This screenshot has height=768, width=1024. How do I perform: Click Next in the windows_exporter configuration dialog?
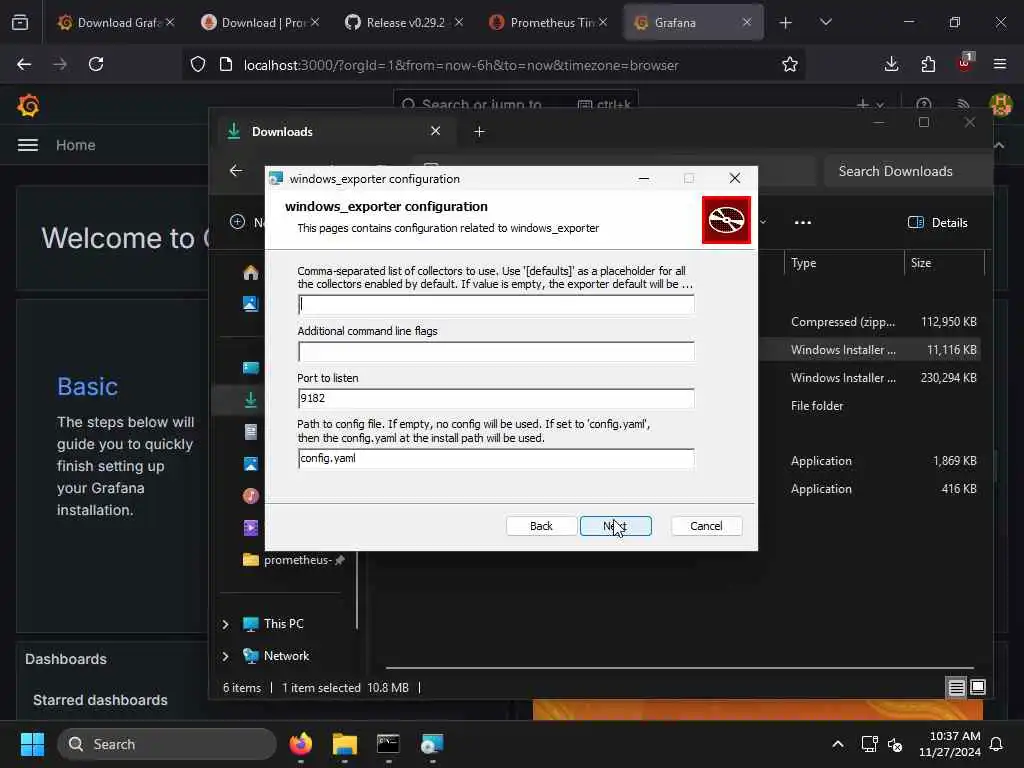(x=615, y=526)
